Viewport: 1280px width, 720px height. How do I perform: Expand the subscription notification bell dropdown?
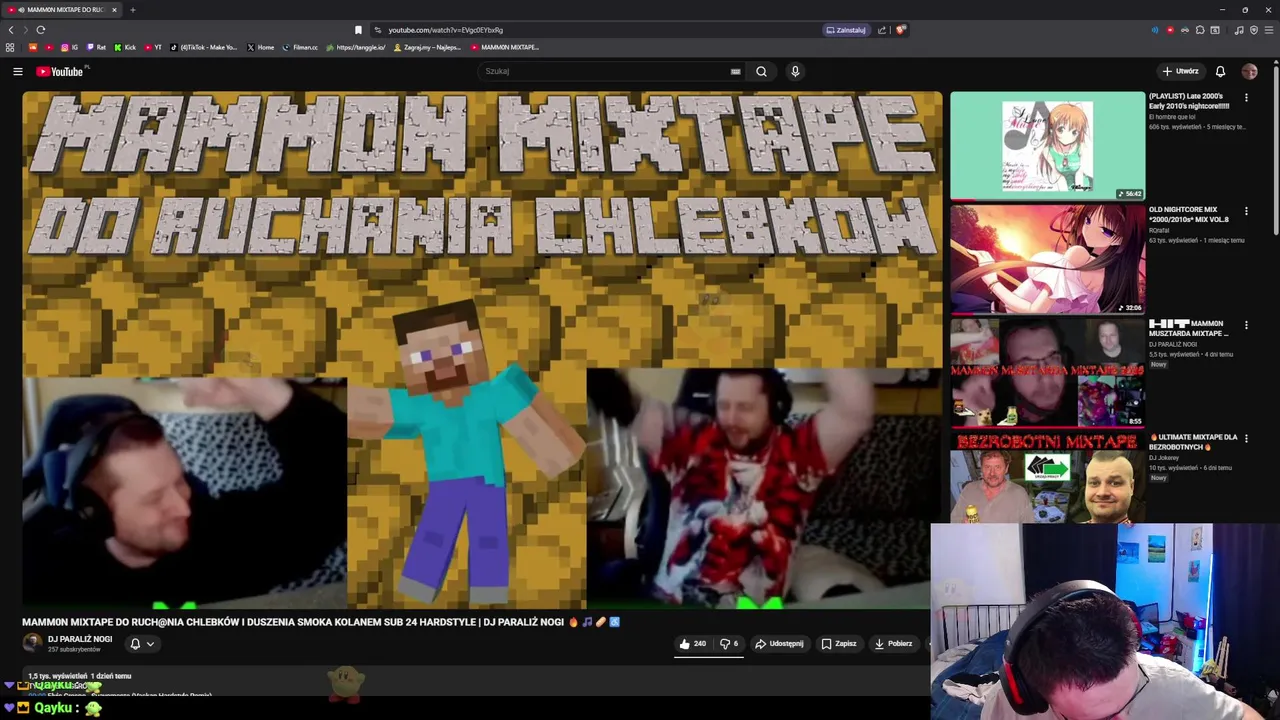142,644
